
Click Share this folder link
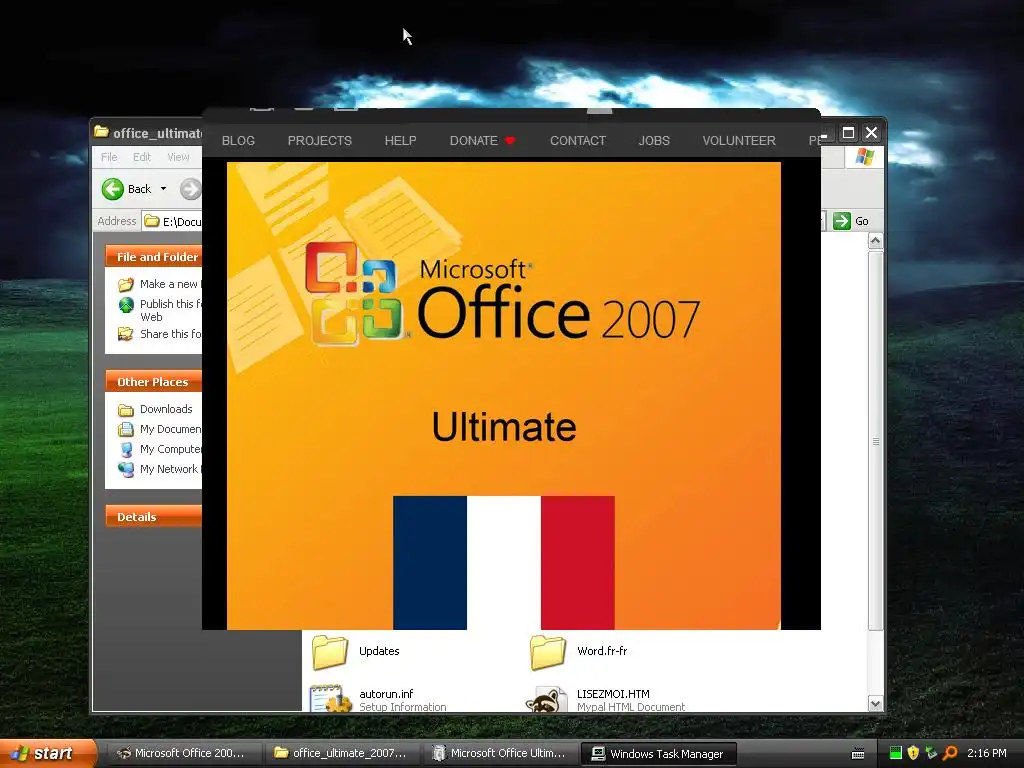coord(170,334)
